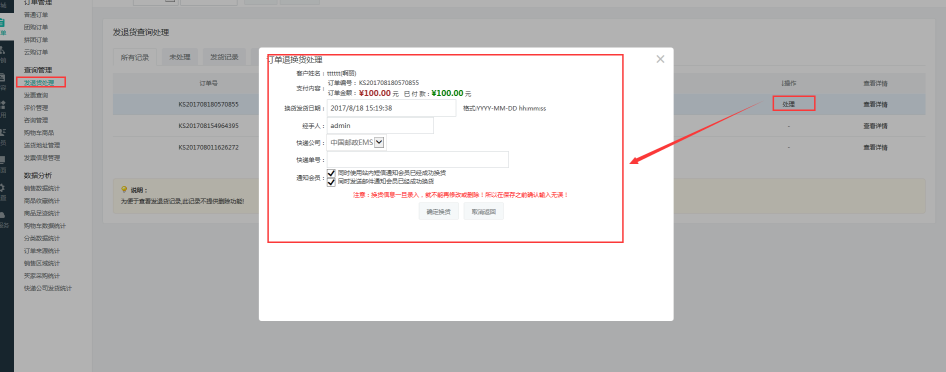Select 发退货处理 in the side menu
The image size is (946, 372).
coord(39,83)
